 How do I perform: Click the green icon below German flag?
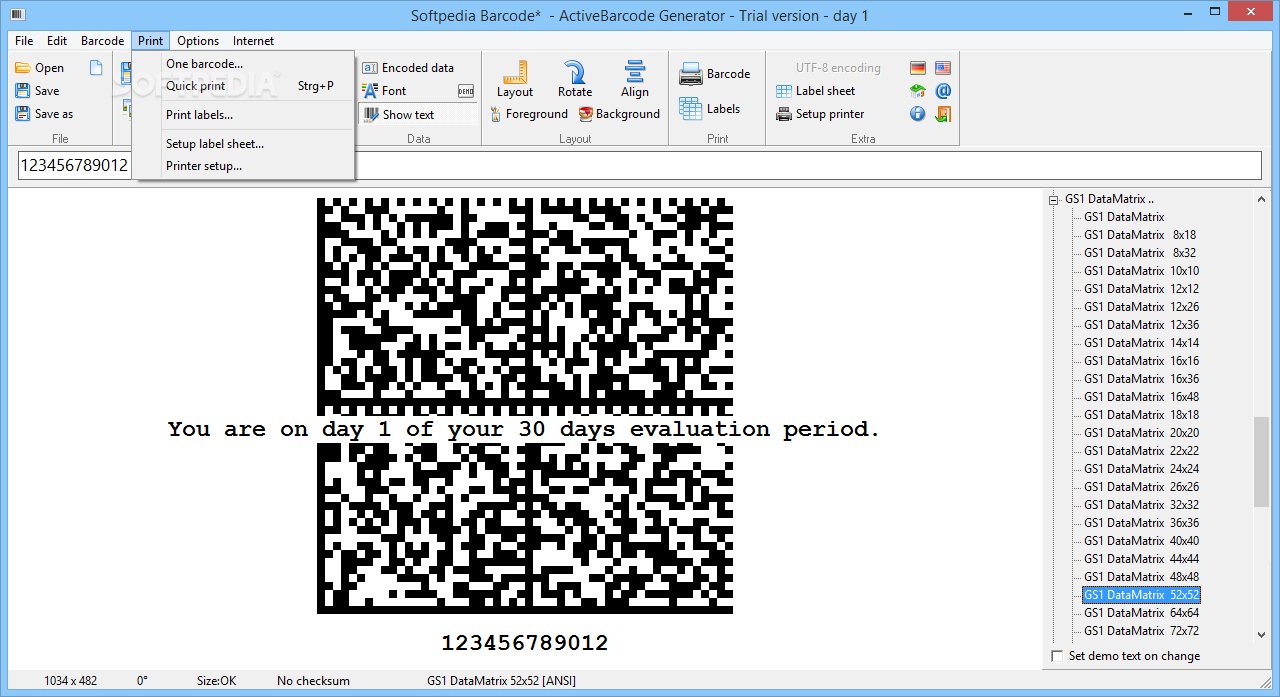(918, 91)
